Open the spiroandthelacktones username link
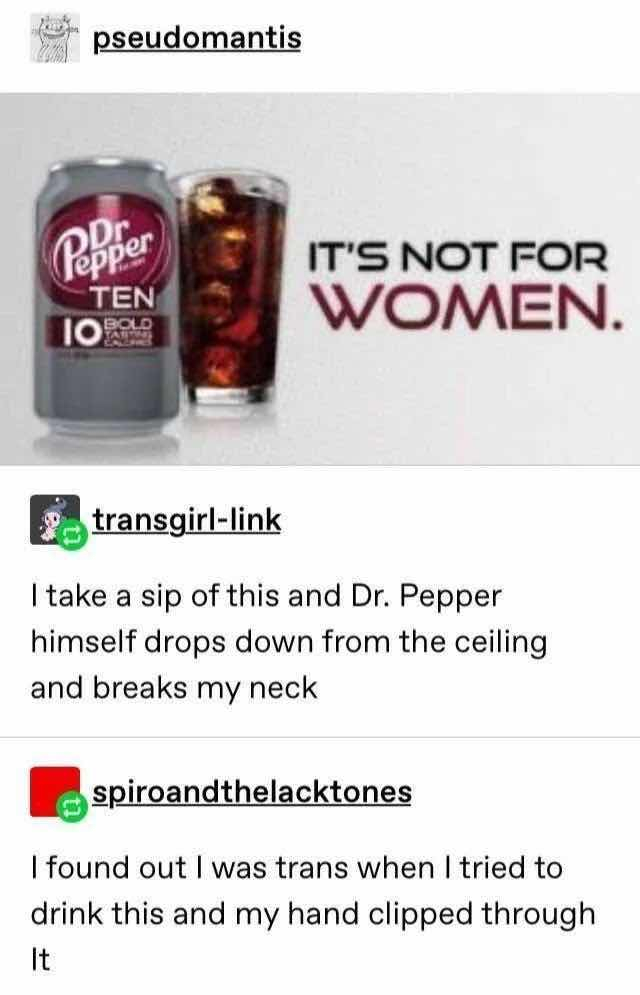The width and height of the screenshot is (640, 995). point(252,792)
